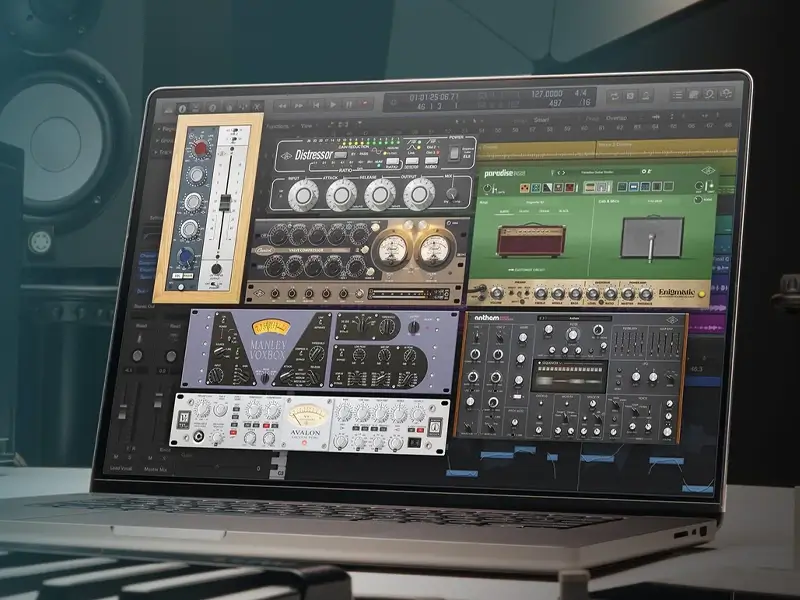Image resolution: width=800 pixels, height=600 pixels.
Task: Click the Stereo Out output slot
Action: (x=144, y=306)
